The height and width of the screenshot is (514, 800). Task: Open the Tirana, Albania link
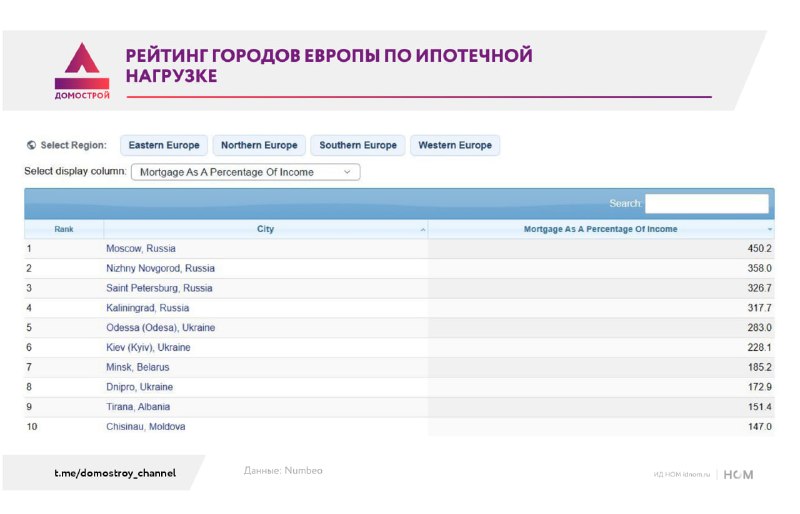pyautogui.click(x=138, y=407)
